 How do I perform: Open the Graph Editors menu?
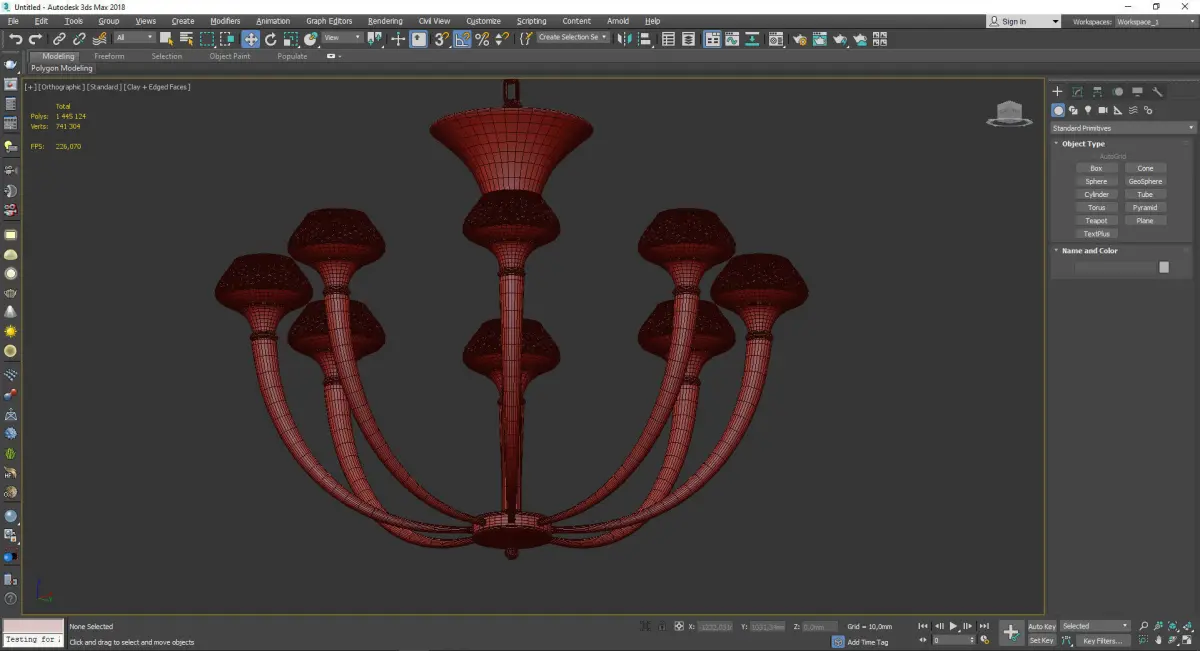(x=329, y=21)
